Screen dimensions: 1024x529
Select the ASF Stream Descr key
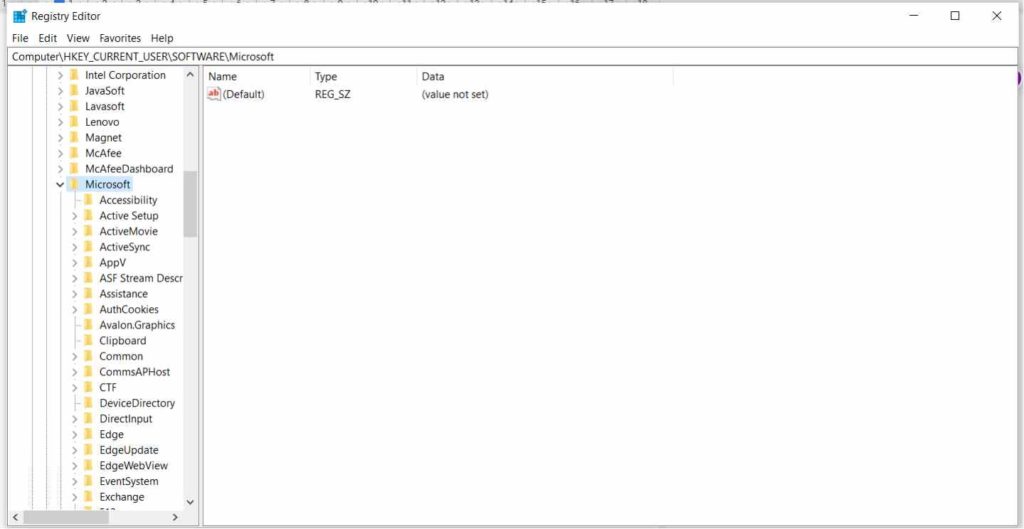pos(140,278)
